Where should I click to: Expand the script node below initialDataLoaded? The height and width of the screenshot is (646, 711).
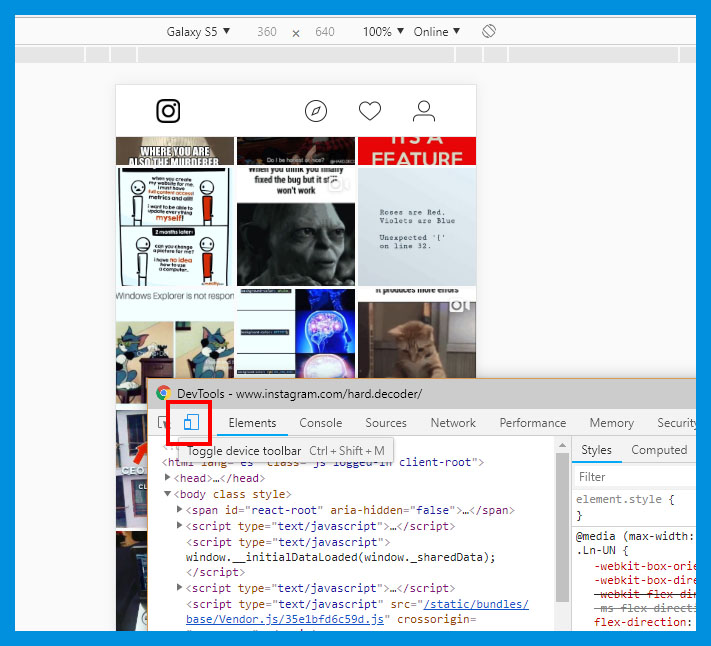click(x=180, y=588)
